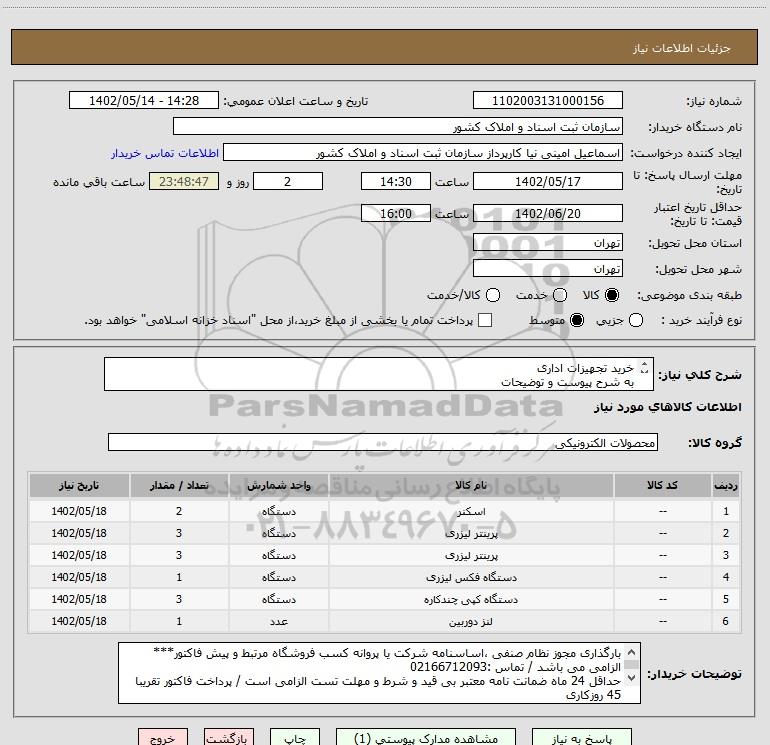Click the تاریخ نیاز column header
The width and height of the screenshot is (770, 745).
point(79,485)
